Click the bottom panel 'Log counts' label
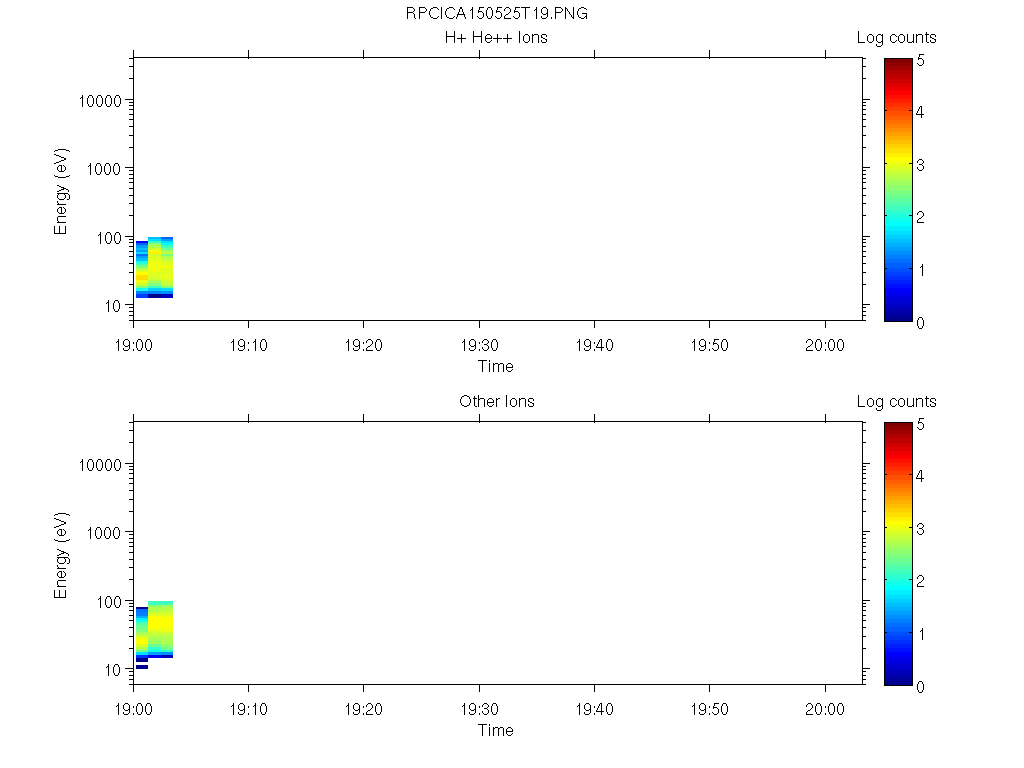1024x768 pixels. point(897,402)
